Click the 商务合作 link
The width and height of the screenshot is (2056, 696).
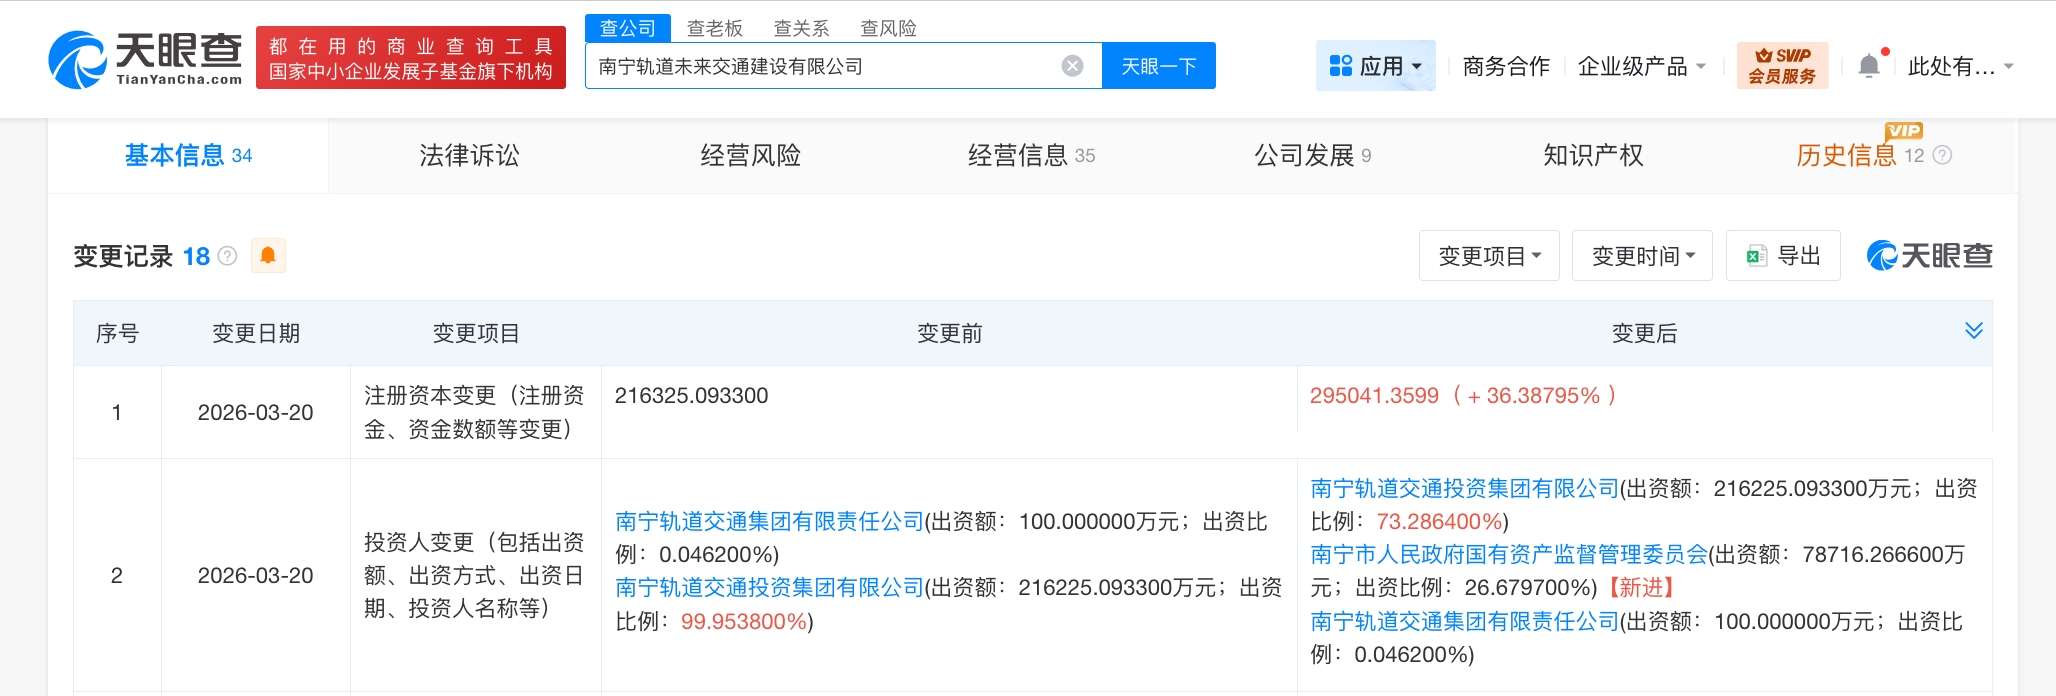point(1505,66)
